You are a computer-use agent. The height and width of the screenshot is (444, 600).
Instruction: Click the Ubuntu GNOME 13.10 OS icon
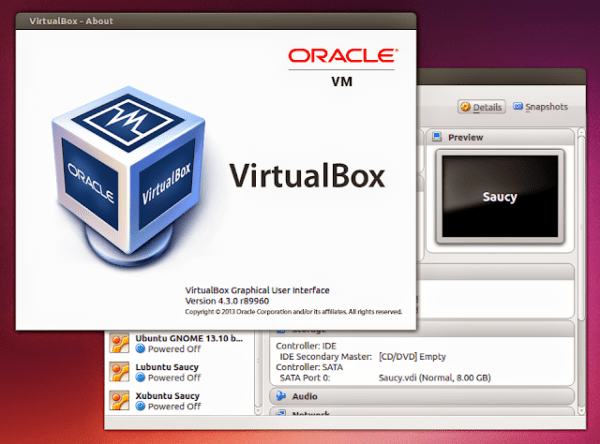(119, 343)
